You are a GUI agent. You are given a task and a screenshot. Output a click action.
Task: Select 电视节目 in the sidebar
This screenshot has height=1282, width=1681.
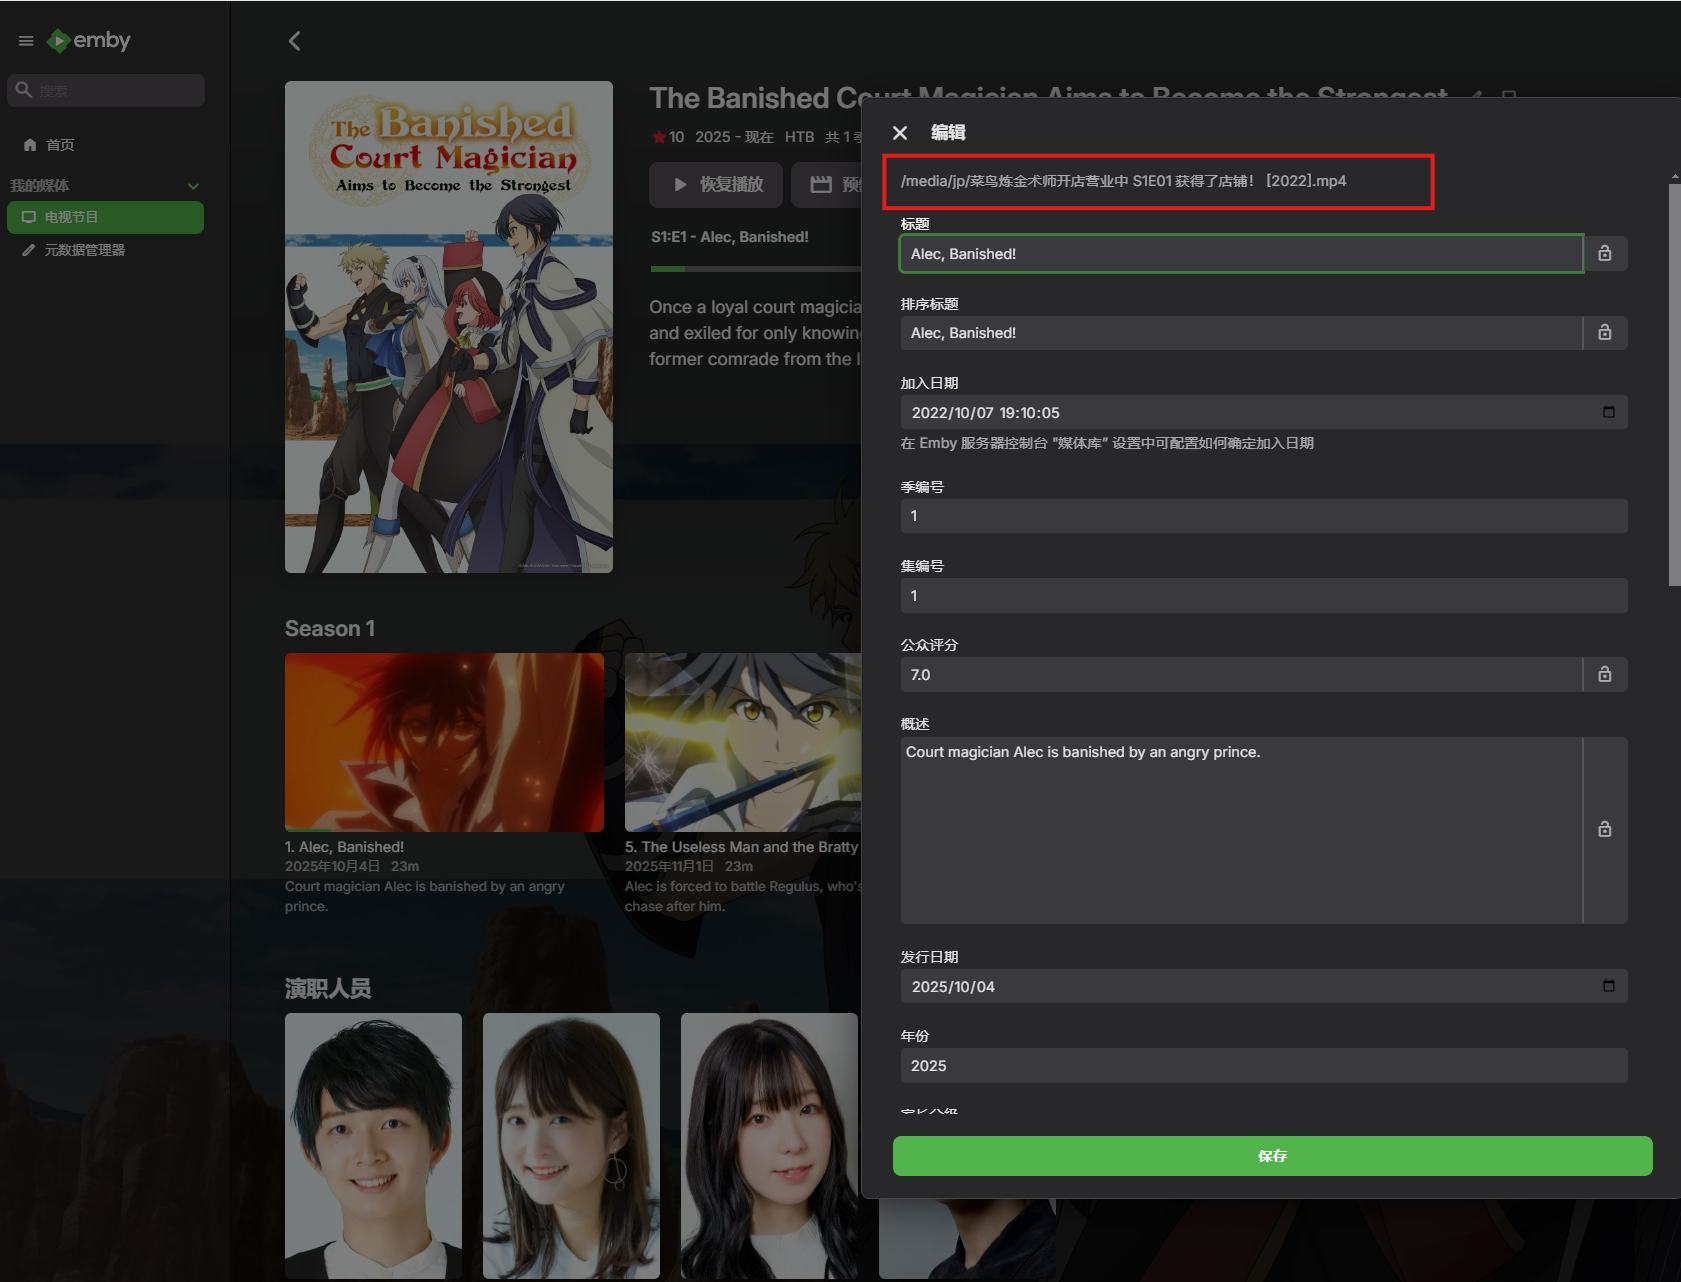[x=105, y=217]
